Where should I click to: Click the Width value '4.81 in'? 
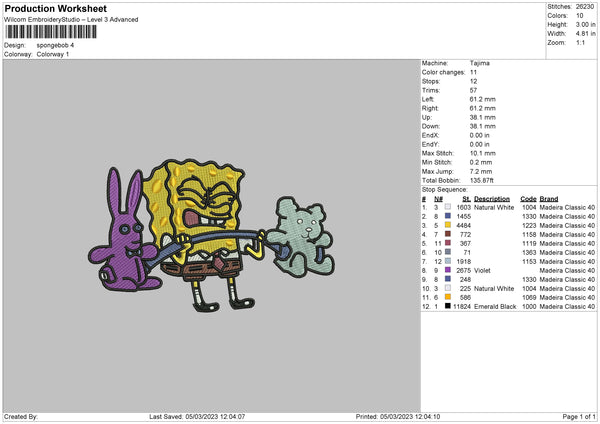tap(585, 34)
